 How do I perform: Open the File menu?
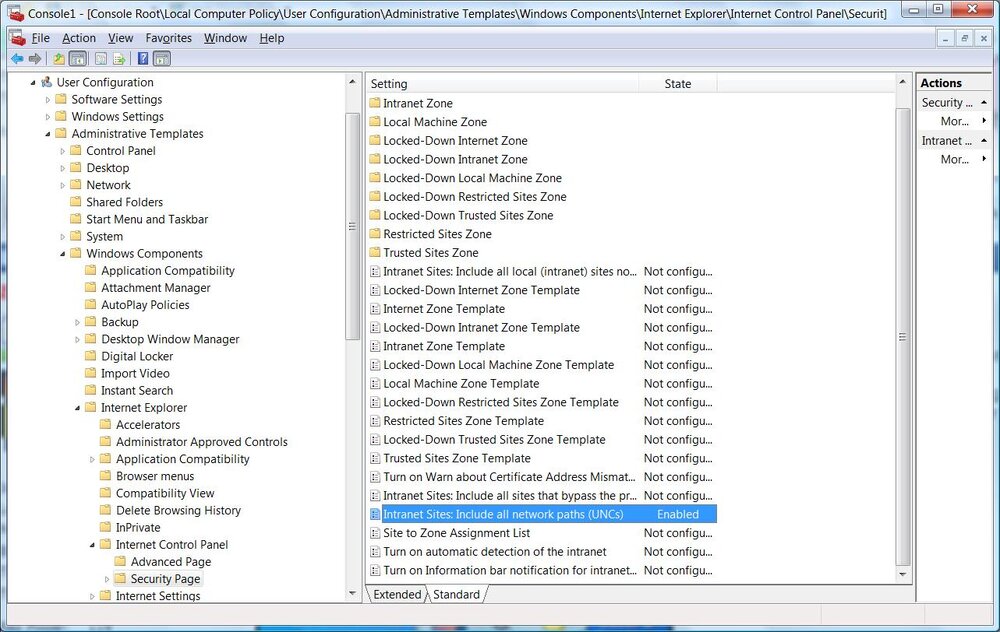(x=40, y=38)
